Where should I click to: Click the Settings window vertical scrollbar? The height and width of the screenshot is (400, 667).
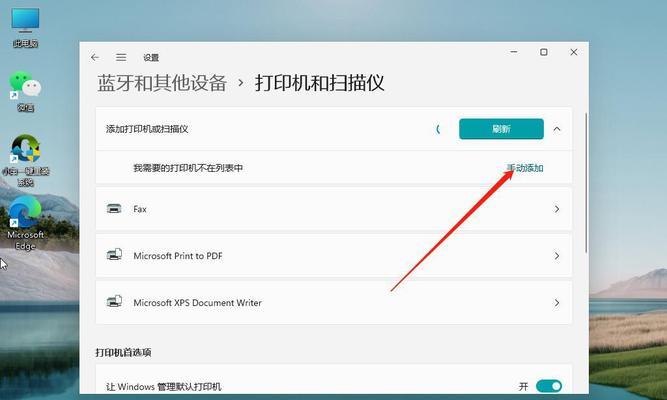pos(586,183)
